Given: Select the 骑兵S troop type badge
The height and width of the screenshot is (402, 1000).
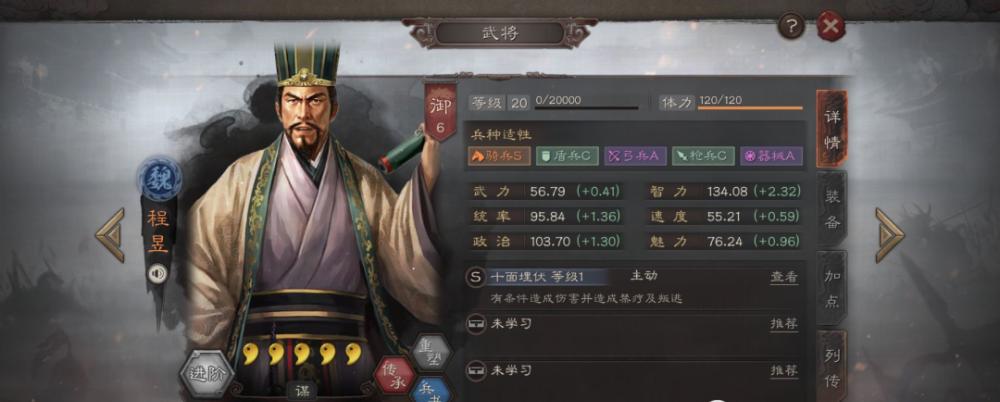Looking at the screenshot, I should [x=499, y=156].
